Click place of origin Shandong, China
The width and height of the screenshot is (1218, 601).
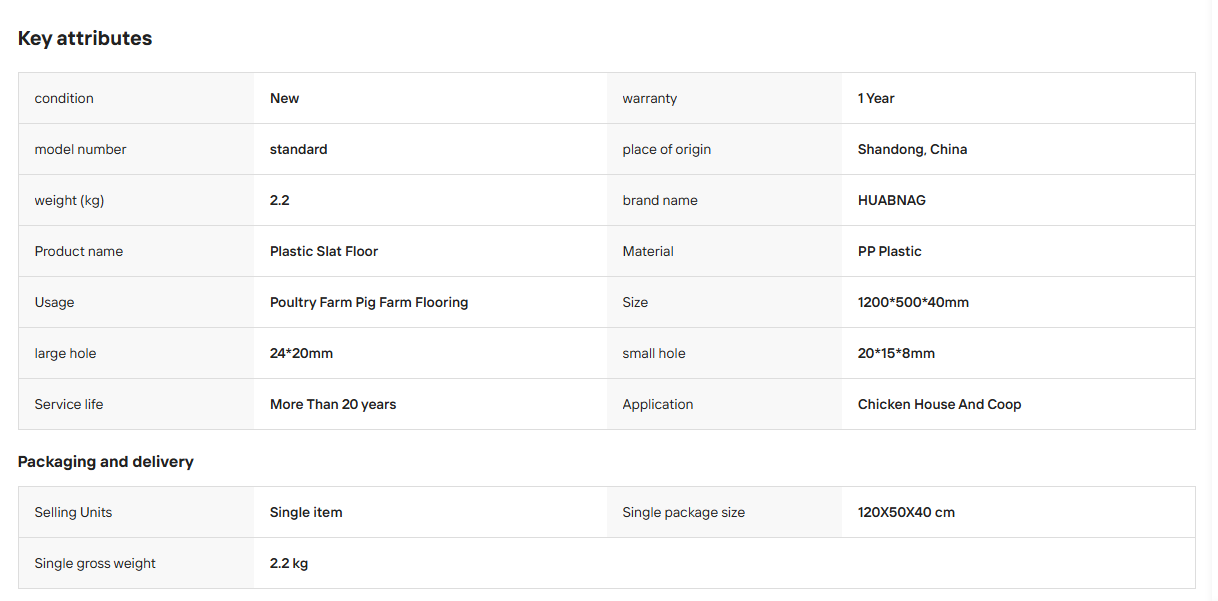(x=912, y=149)
